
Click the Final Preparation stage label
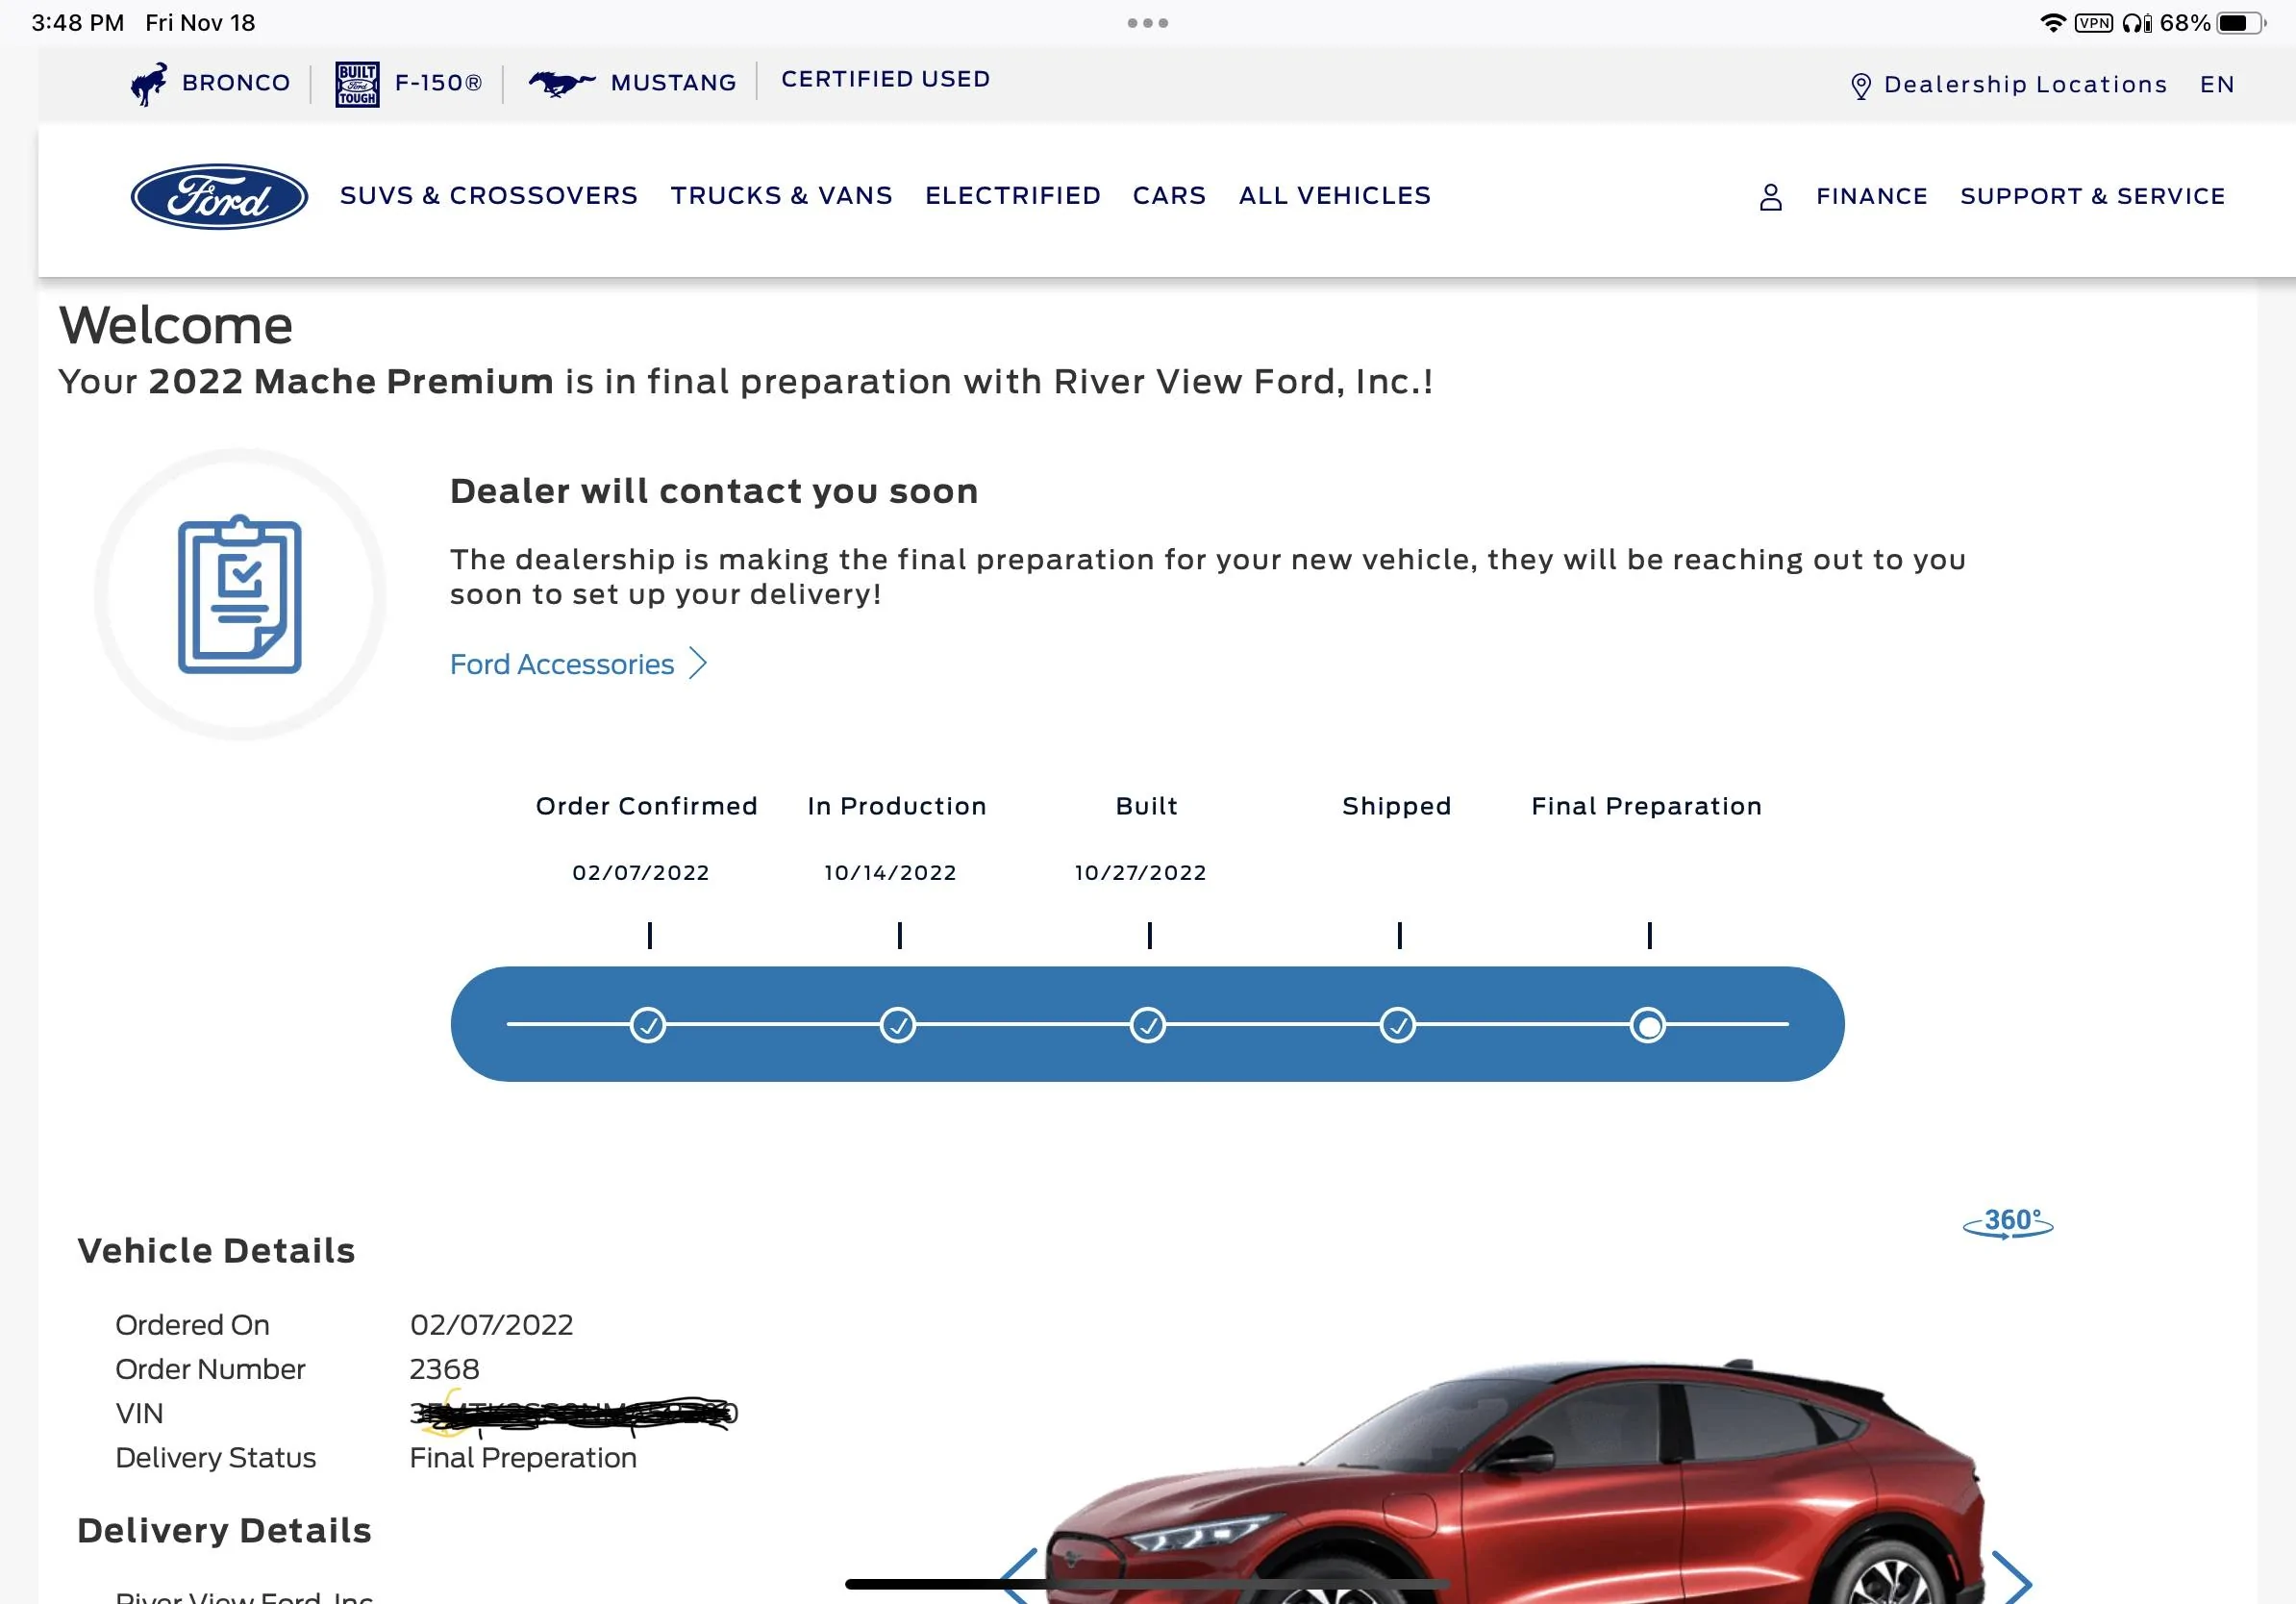(1647, 807)
